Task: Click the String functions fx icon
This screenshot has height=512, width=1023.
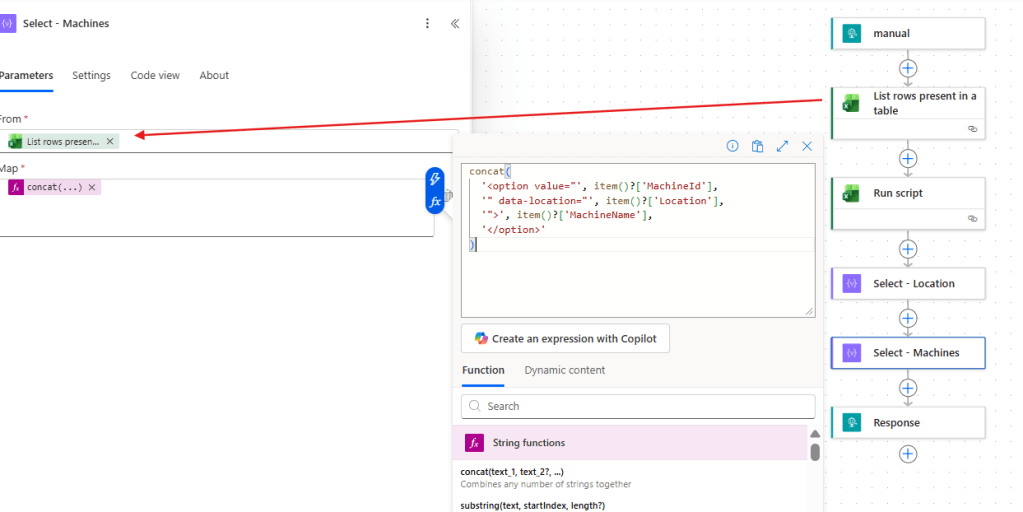Action: [x=474, y=443]
